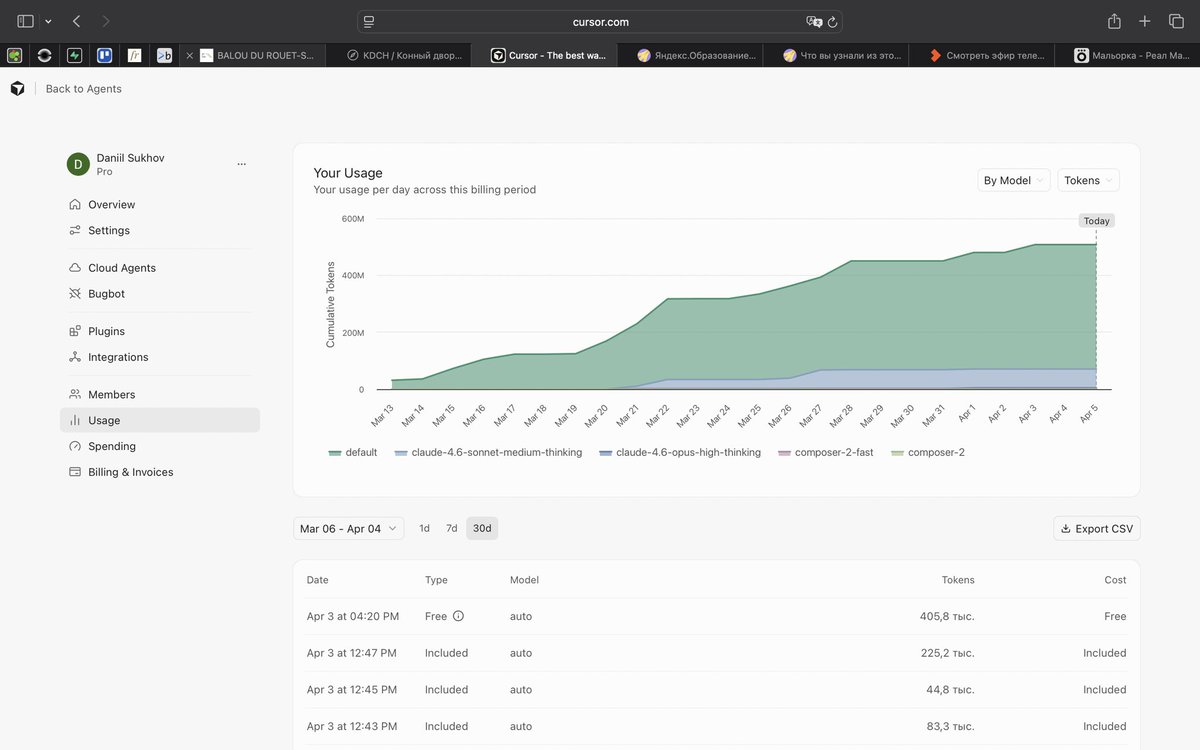Open the pinned Trello tab
The height and width of the screenshot is (750, 1200).
104,56
